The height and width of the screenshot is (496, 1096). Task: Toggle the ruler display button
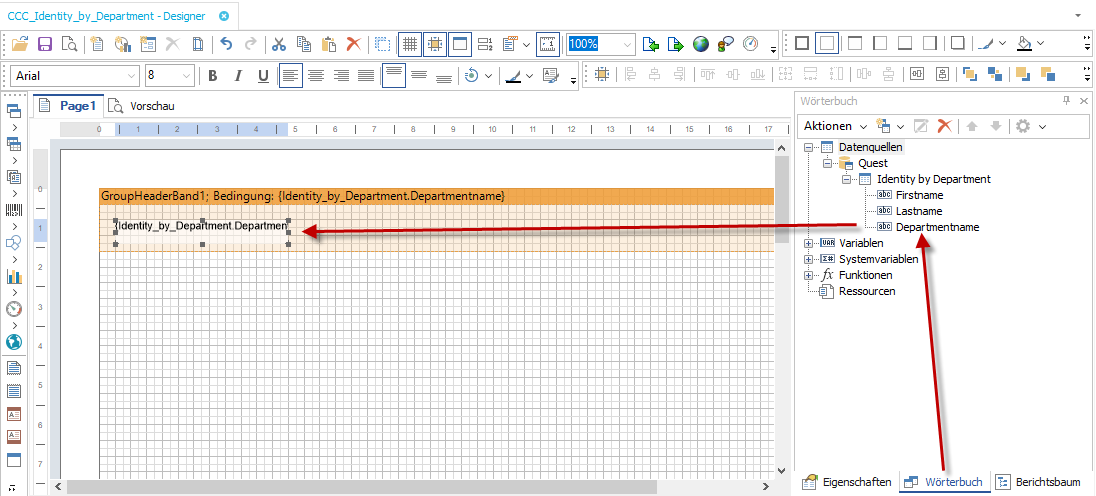(x=548, y=44)
